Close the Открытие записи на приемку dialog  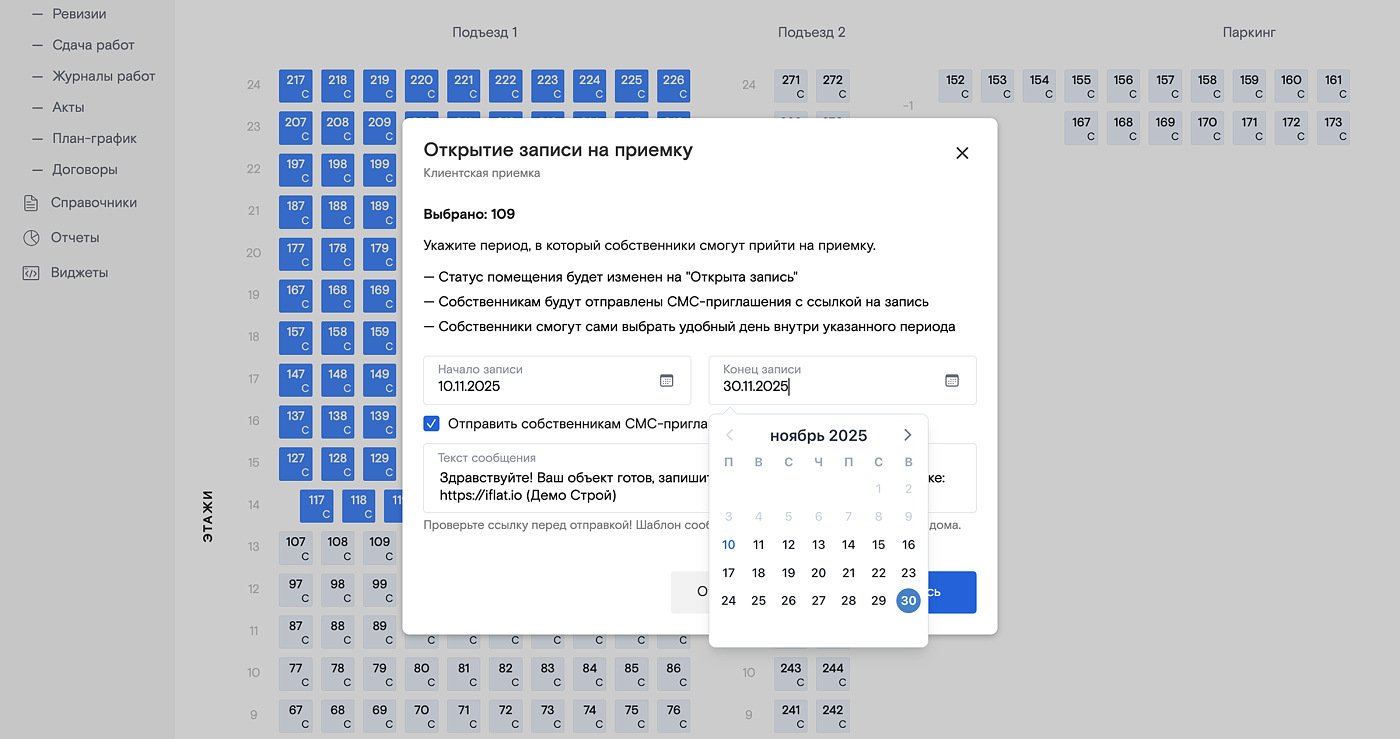pyautogui.click(x=962, y=153)
